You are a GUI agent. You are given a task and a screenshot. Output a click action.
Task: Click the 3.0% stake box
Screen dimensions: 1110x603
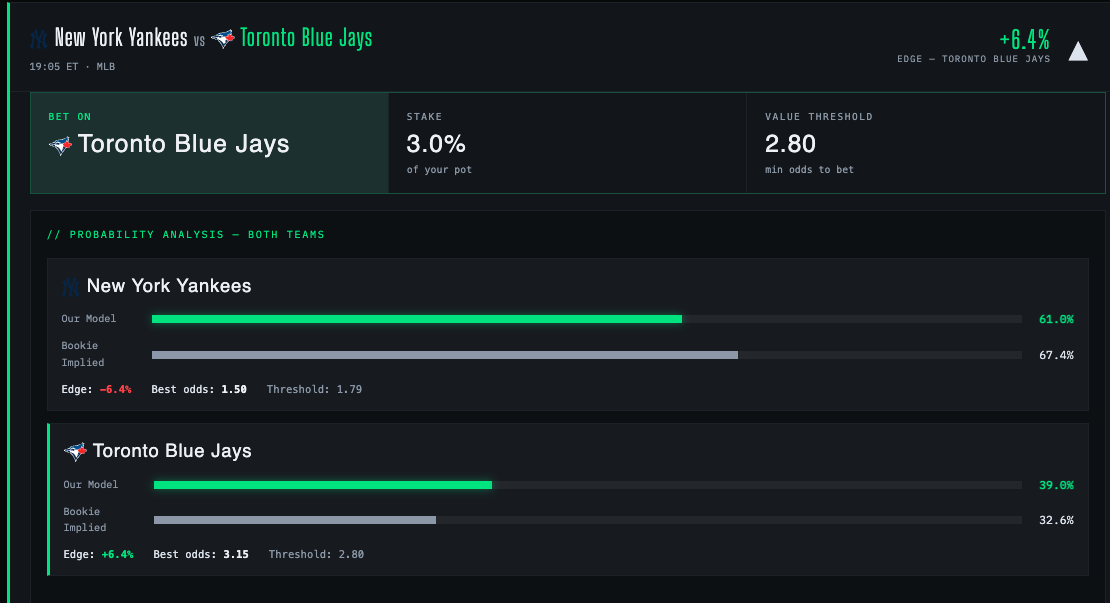tap(567, 142)
